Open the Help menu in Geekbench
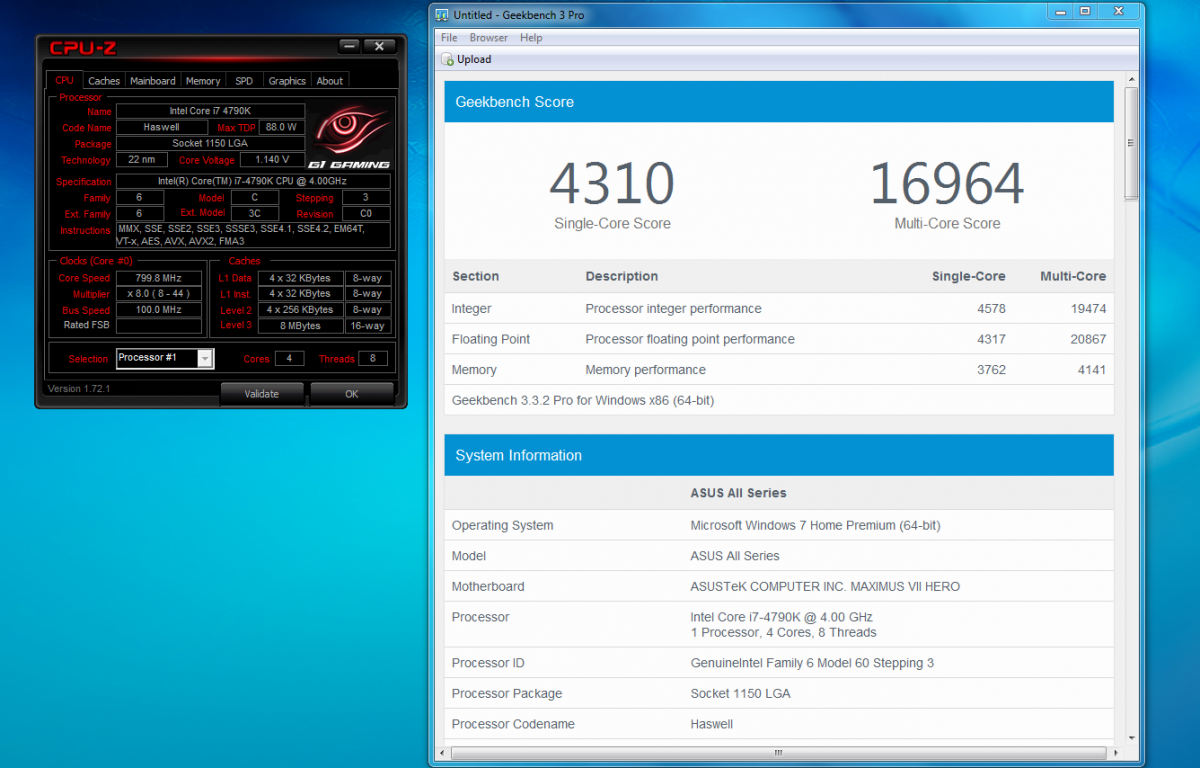The height and width of the screenshot is (768, 1200). point(531,38)
